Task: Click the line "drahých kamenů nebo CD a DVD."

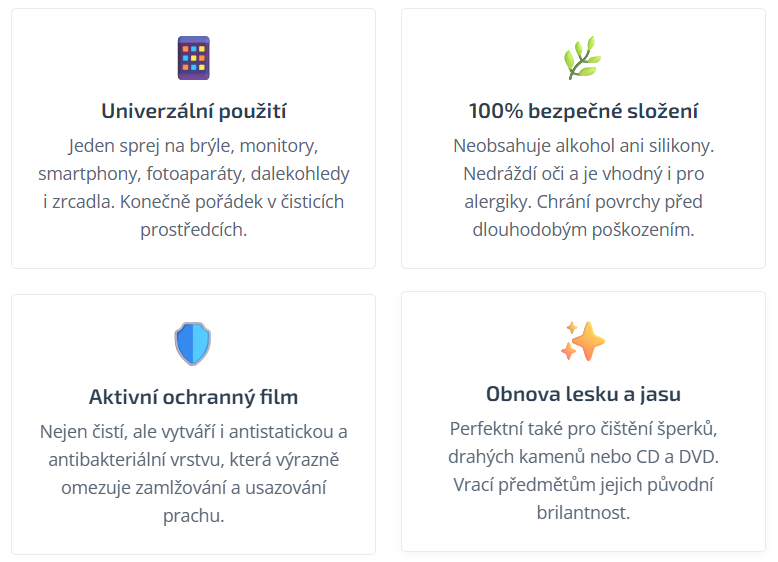Action: coord(583,457)
